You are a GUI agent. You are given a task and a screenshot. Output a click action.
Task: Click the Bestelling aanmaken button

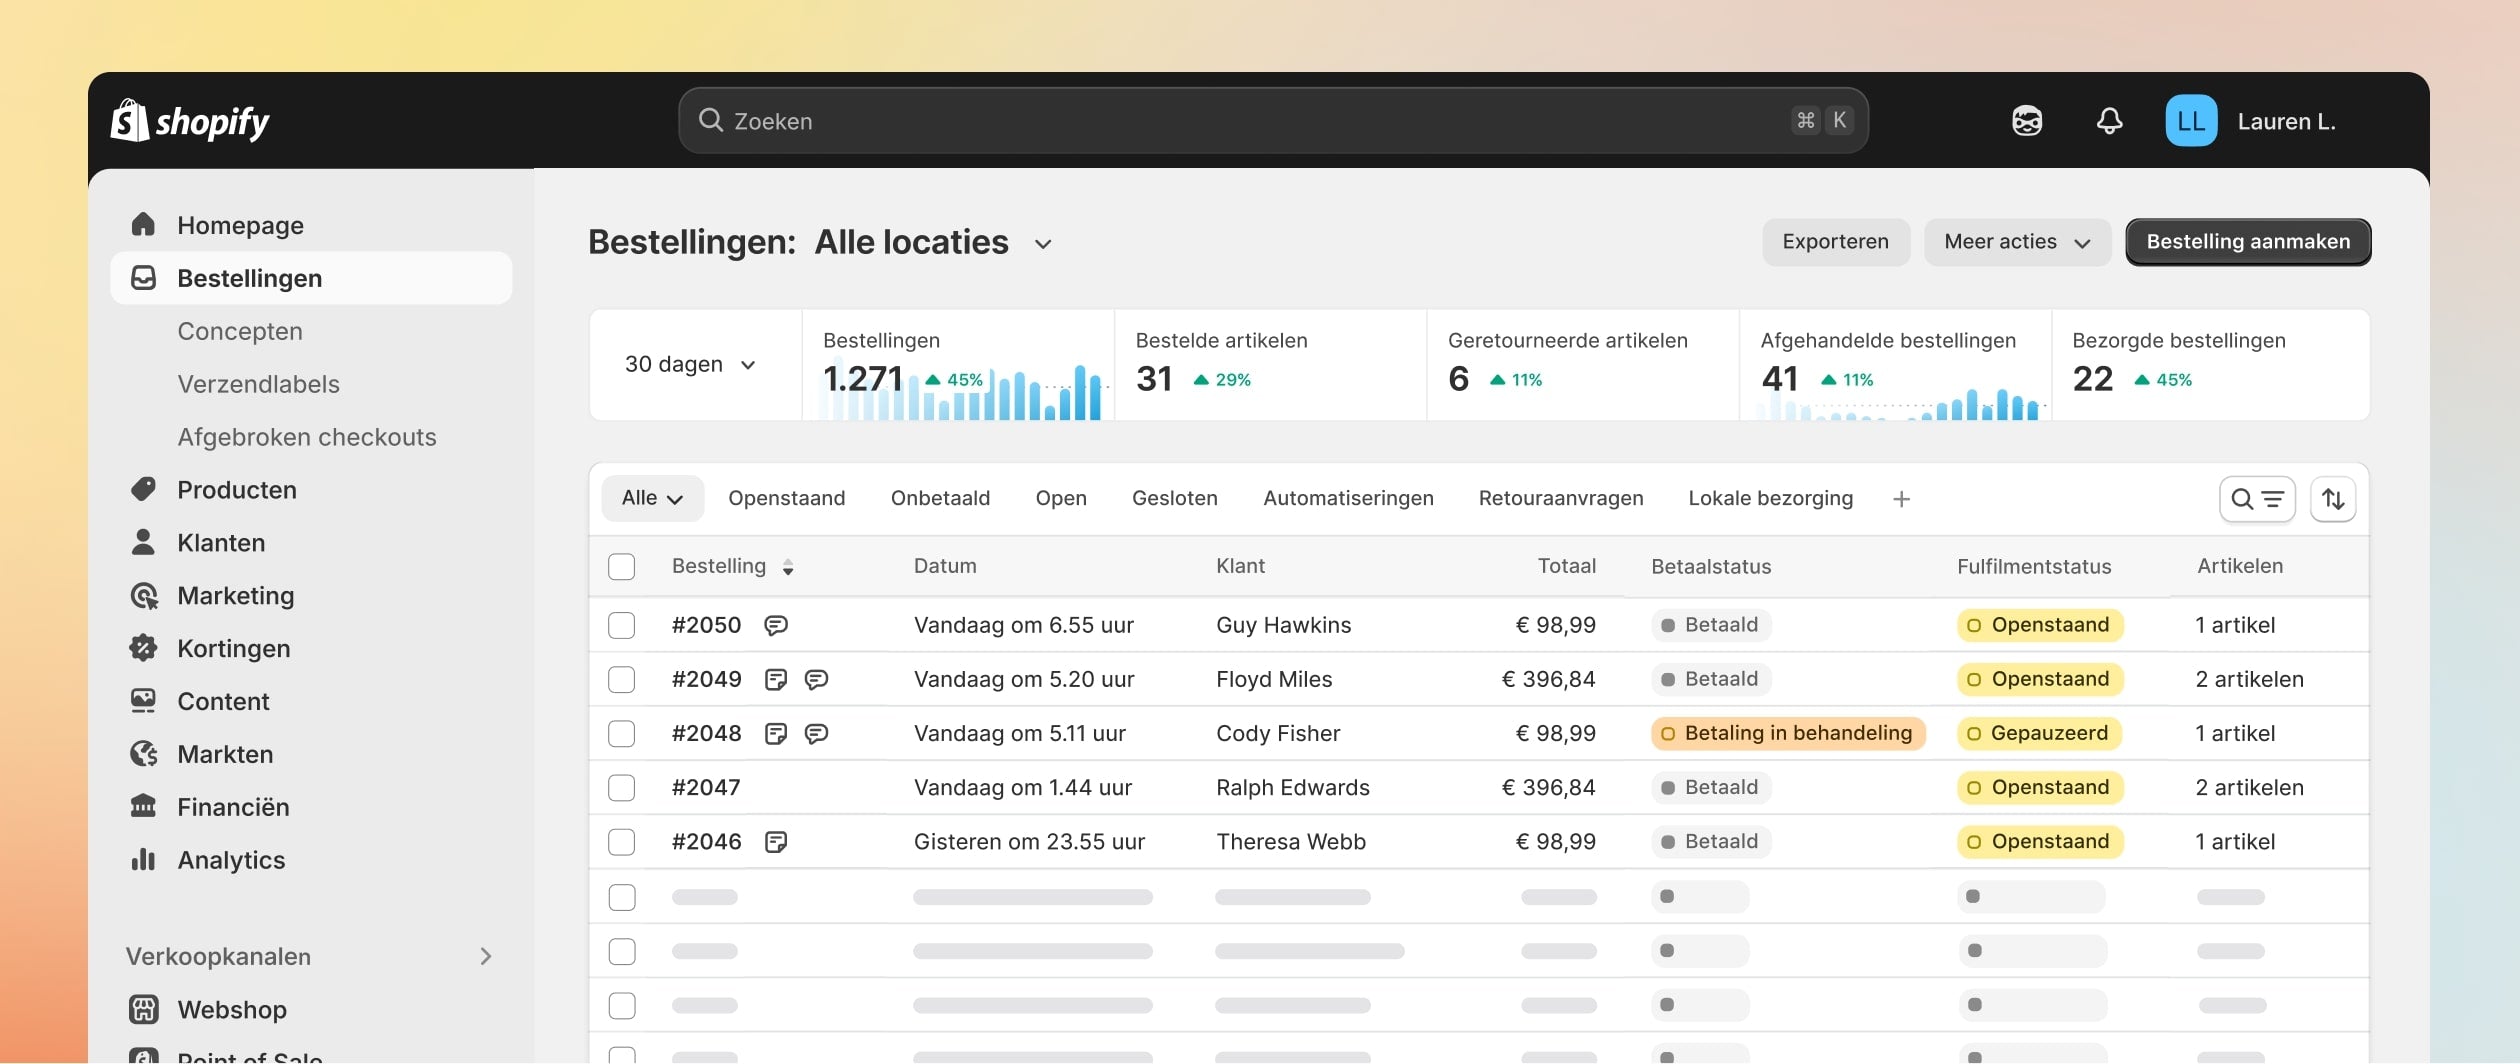pyautogui.click(x=2248, y=242)
